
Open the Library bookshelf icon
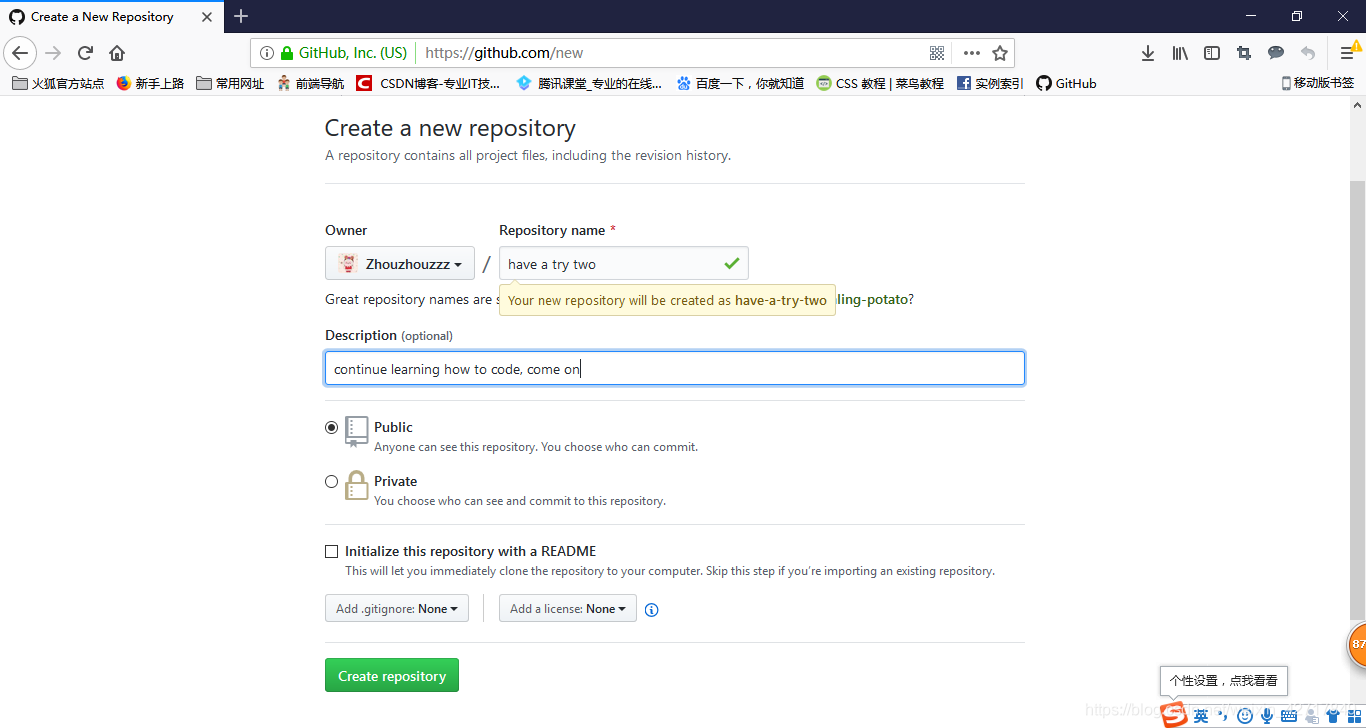[x=1180, y=53]
